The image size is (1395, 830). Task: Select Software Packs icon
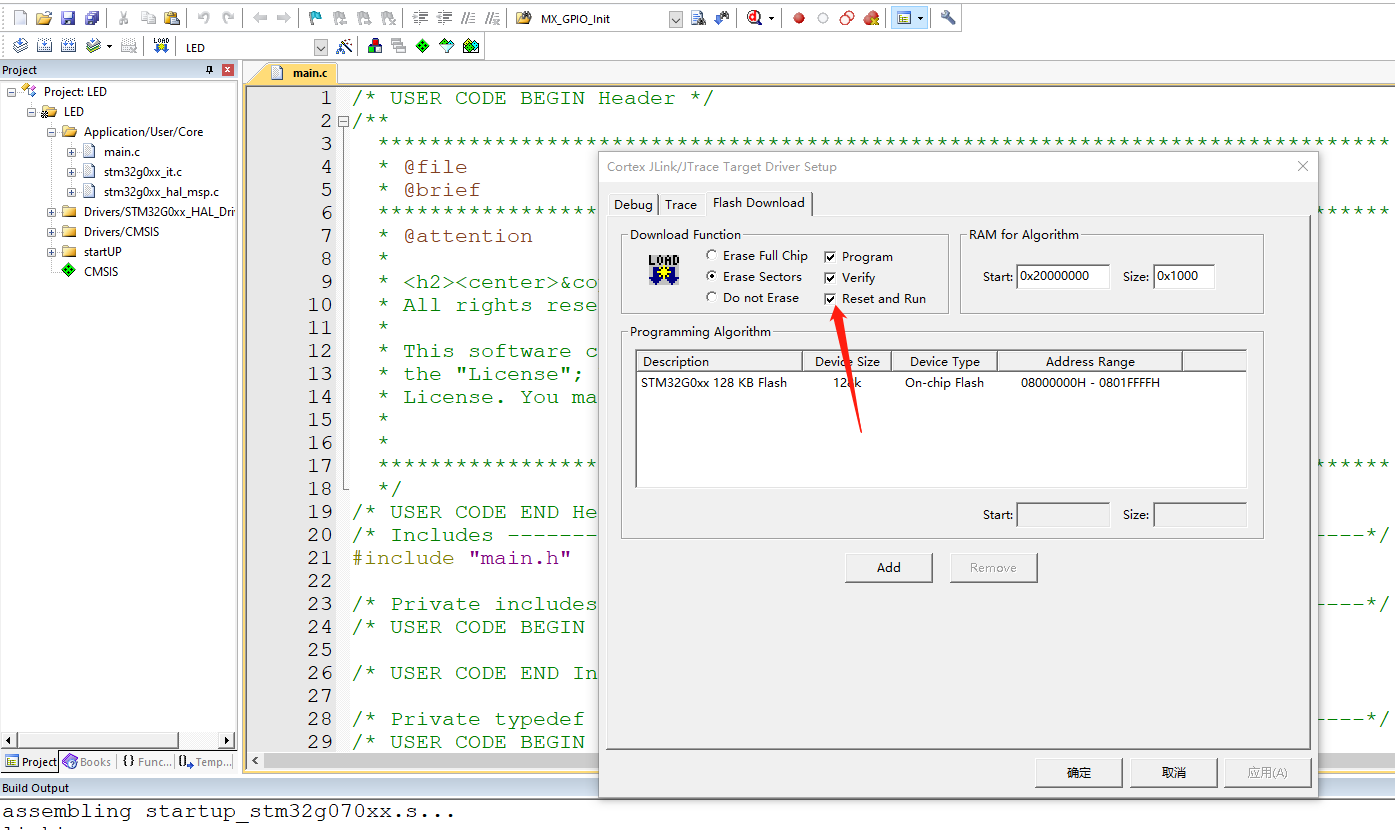(x=446, y=46)
